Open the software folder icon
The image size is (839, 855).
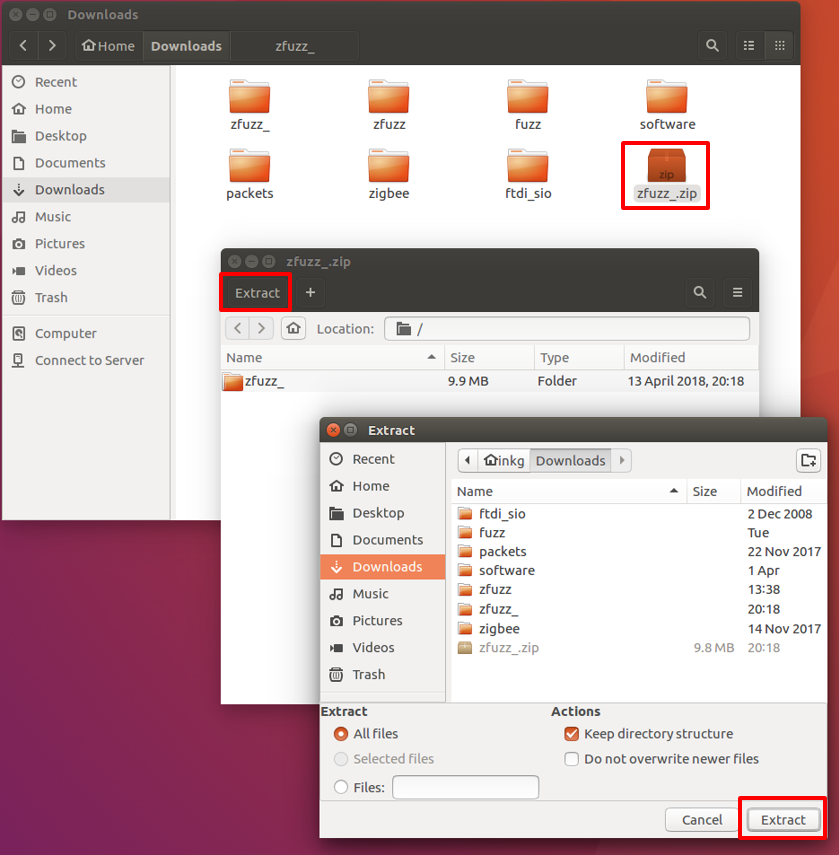tap(667, 98)
